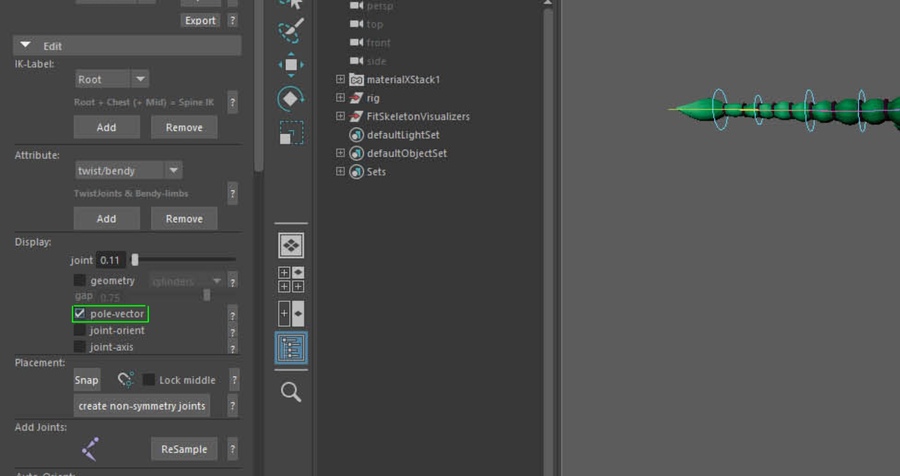The width and height of the screenshot is (900, 476).
Task: Activate the Rotate tool icon
Action: tap(290, 99)
